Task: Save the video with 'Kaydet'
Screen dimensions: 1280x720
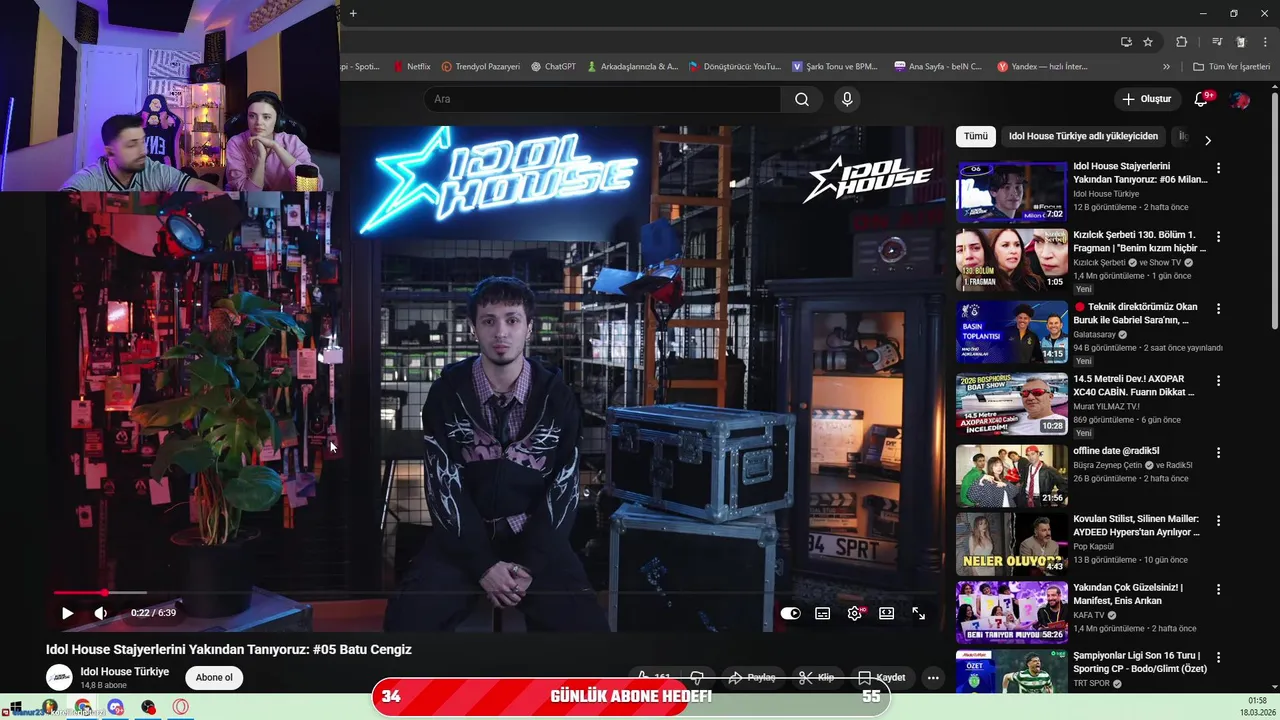Action: 881,677
